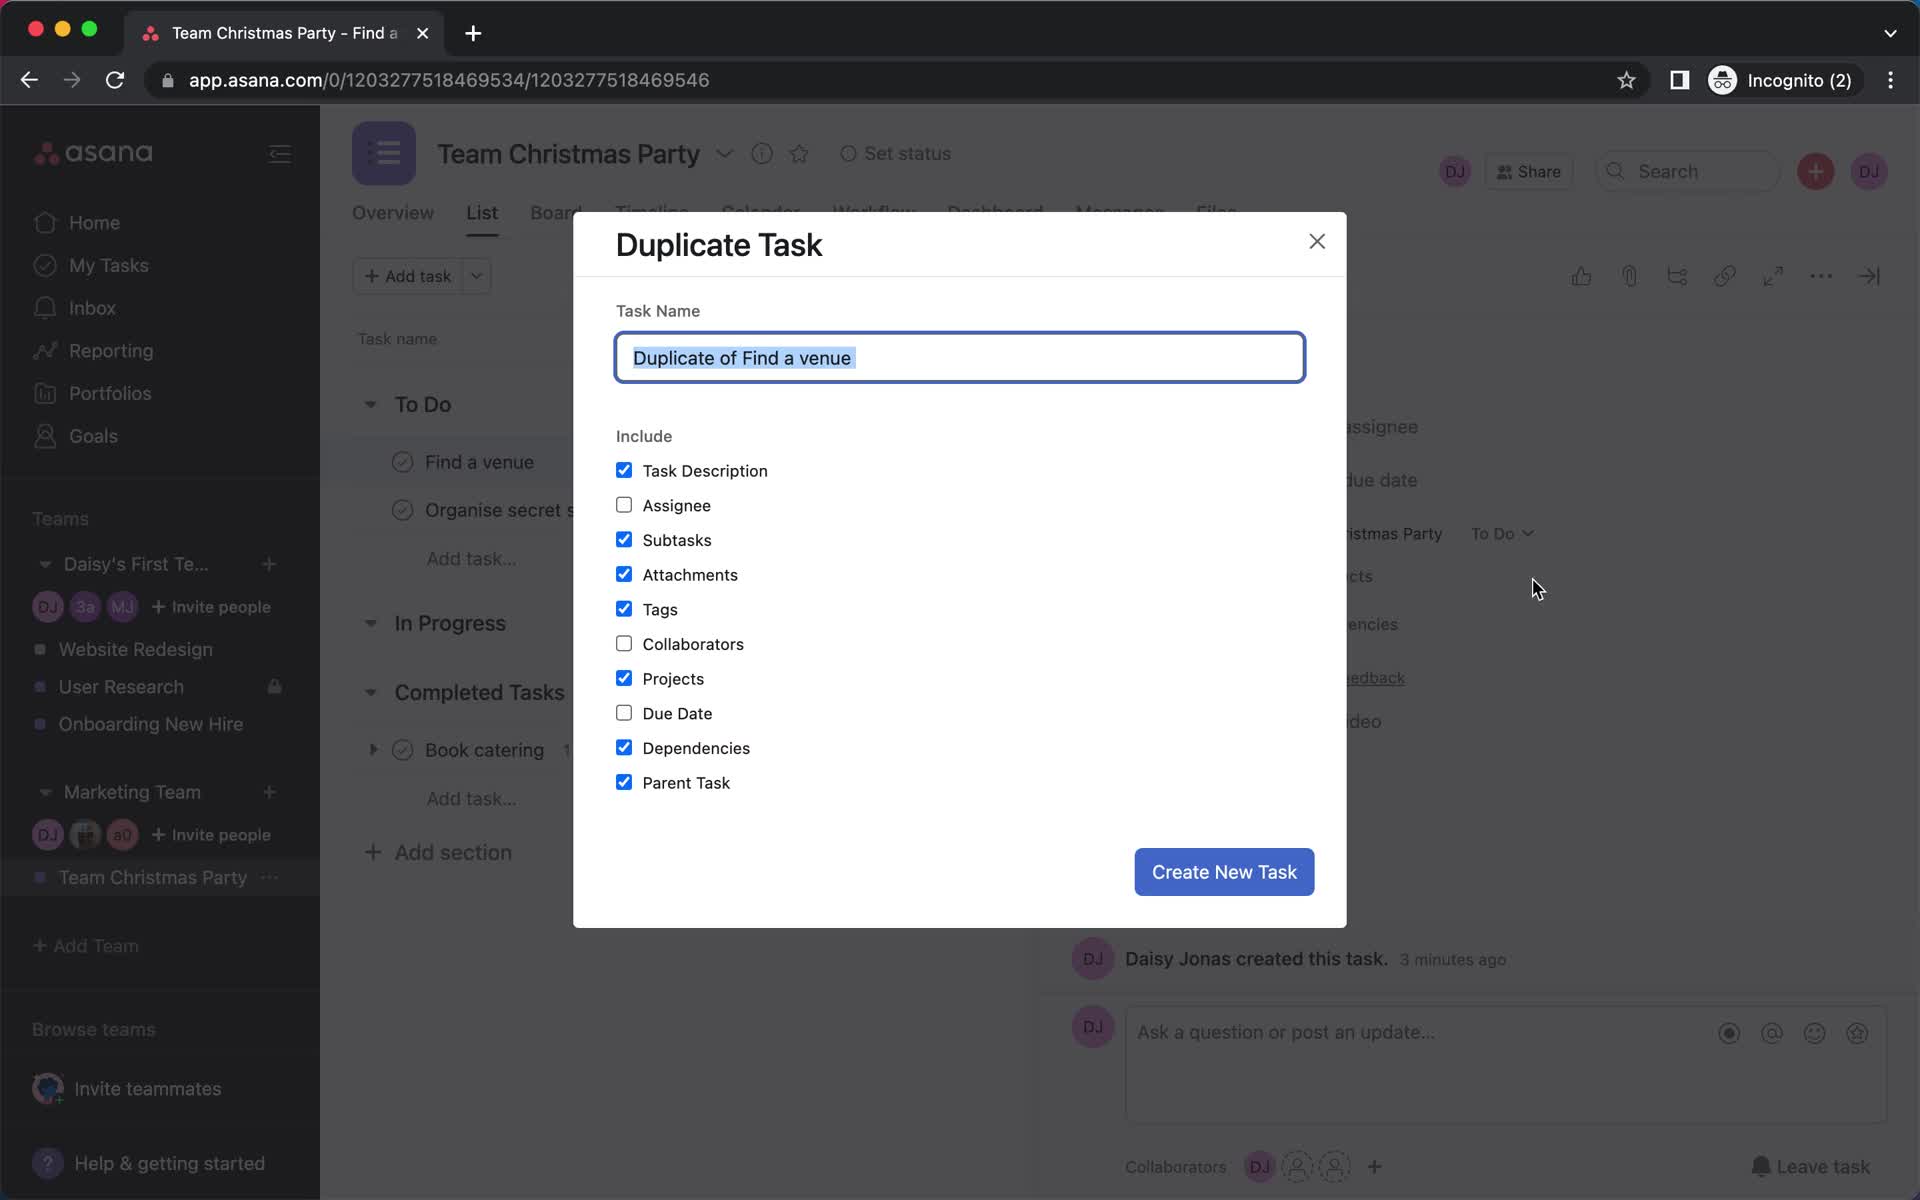Click Set status button
Viewport: 1920px width, 1200px height.
pos(896,154)
